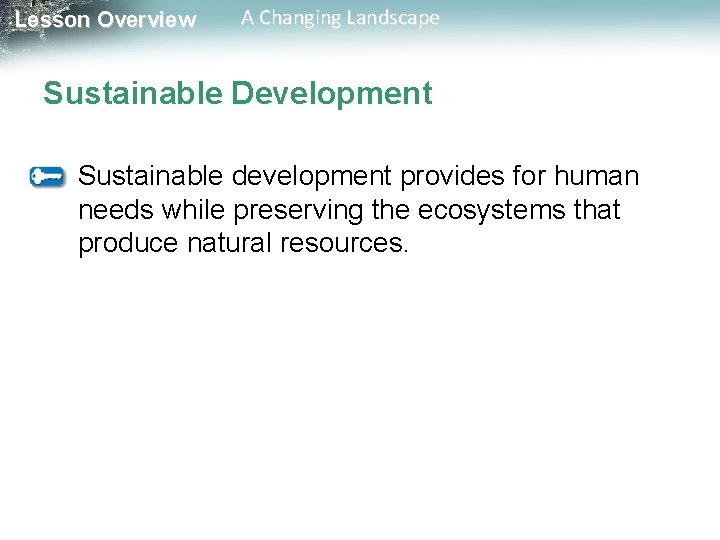Select the 'Sustainable Development' green heading
This screenshot has height=540, width=720.
tap(238, 93)
